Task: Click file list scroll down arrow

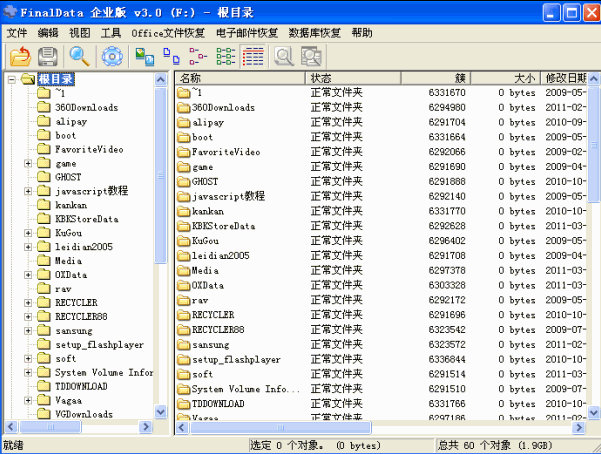Action: tap(594, 413)
